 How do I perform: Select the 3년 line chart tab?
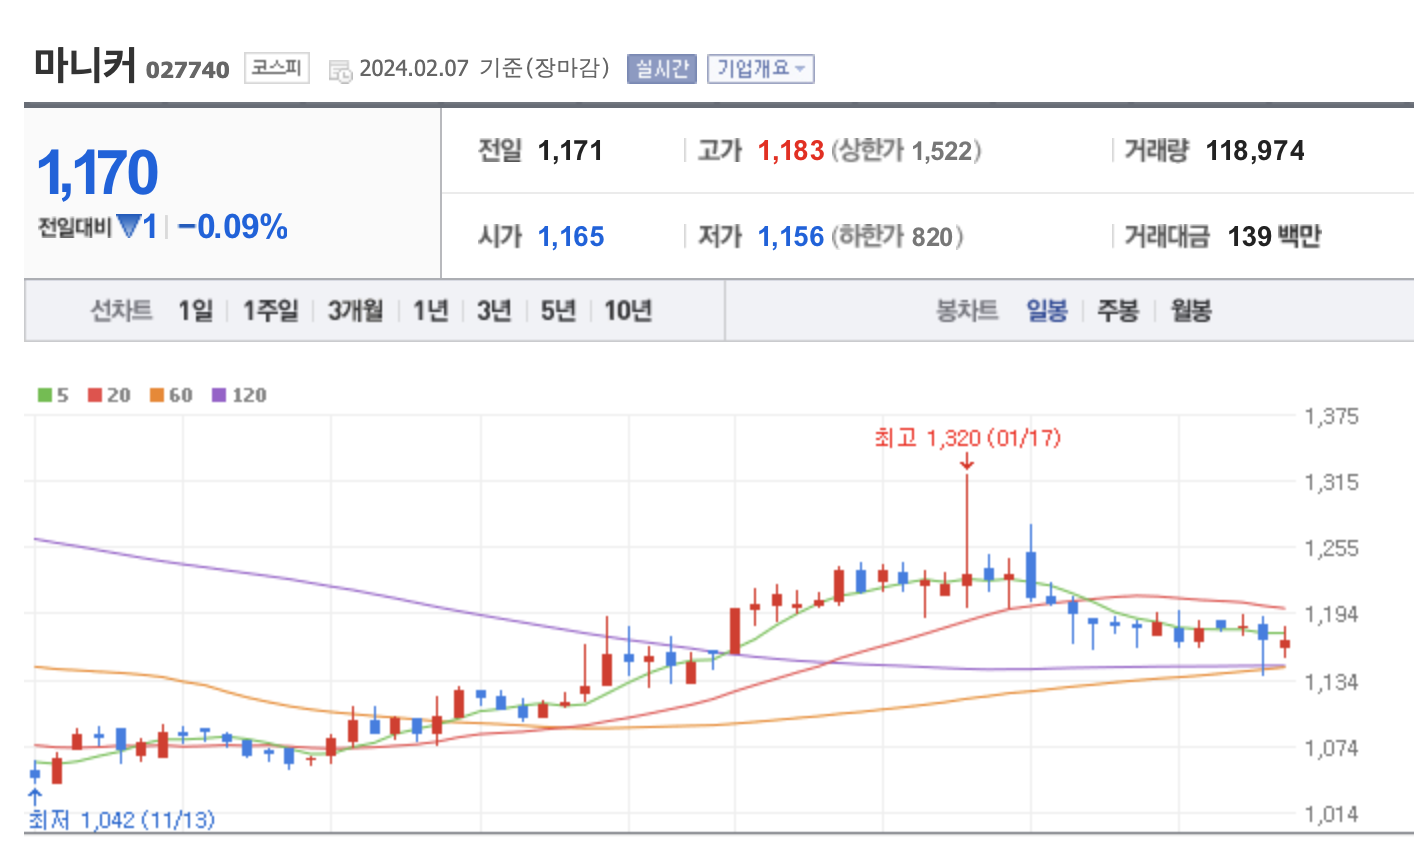(494, 311)
